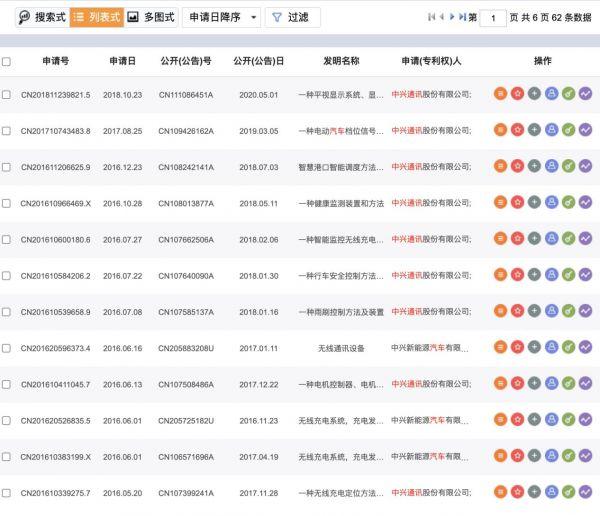Click blue person icon for CN201811239821.5

click(551, 93)
